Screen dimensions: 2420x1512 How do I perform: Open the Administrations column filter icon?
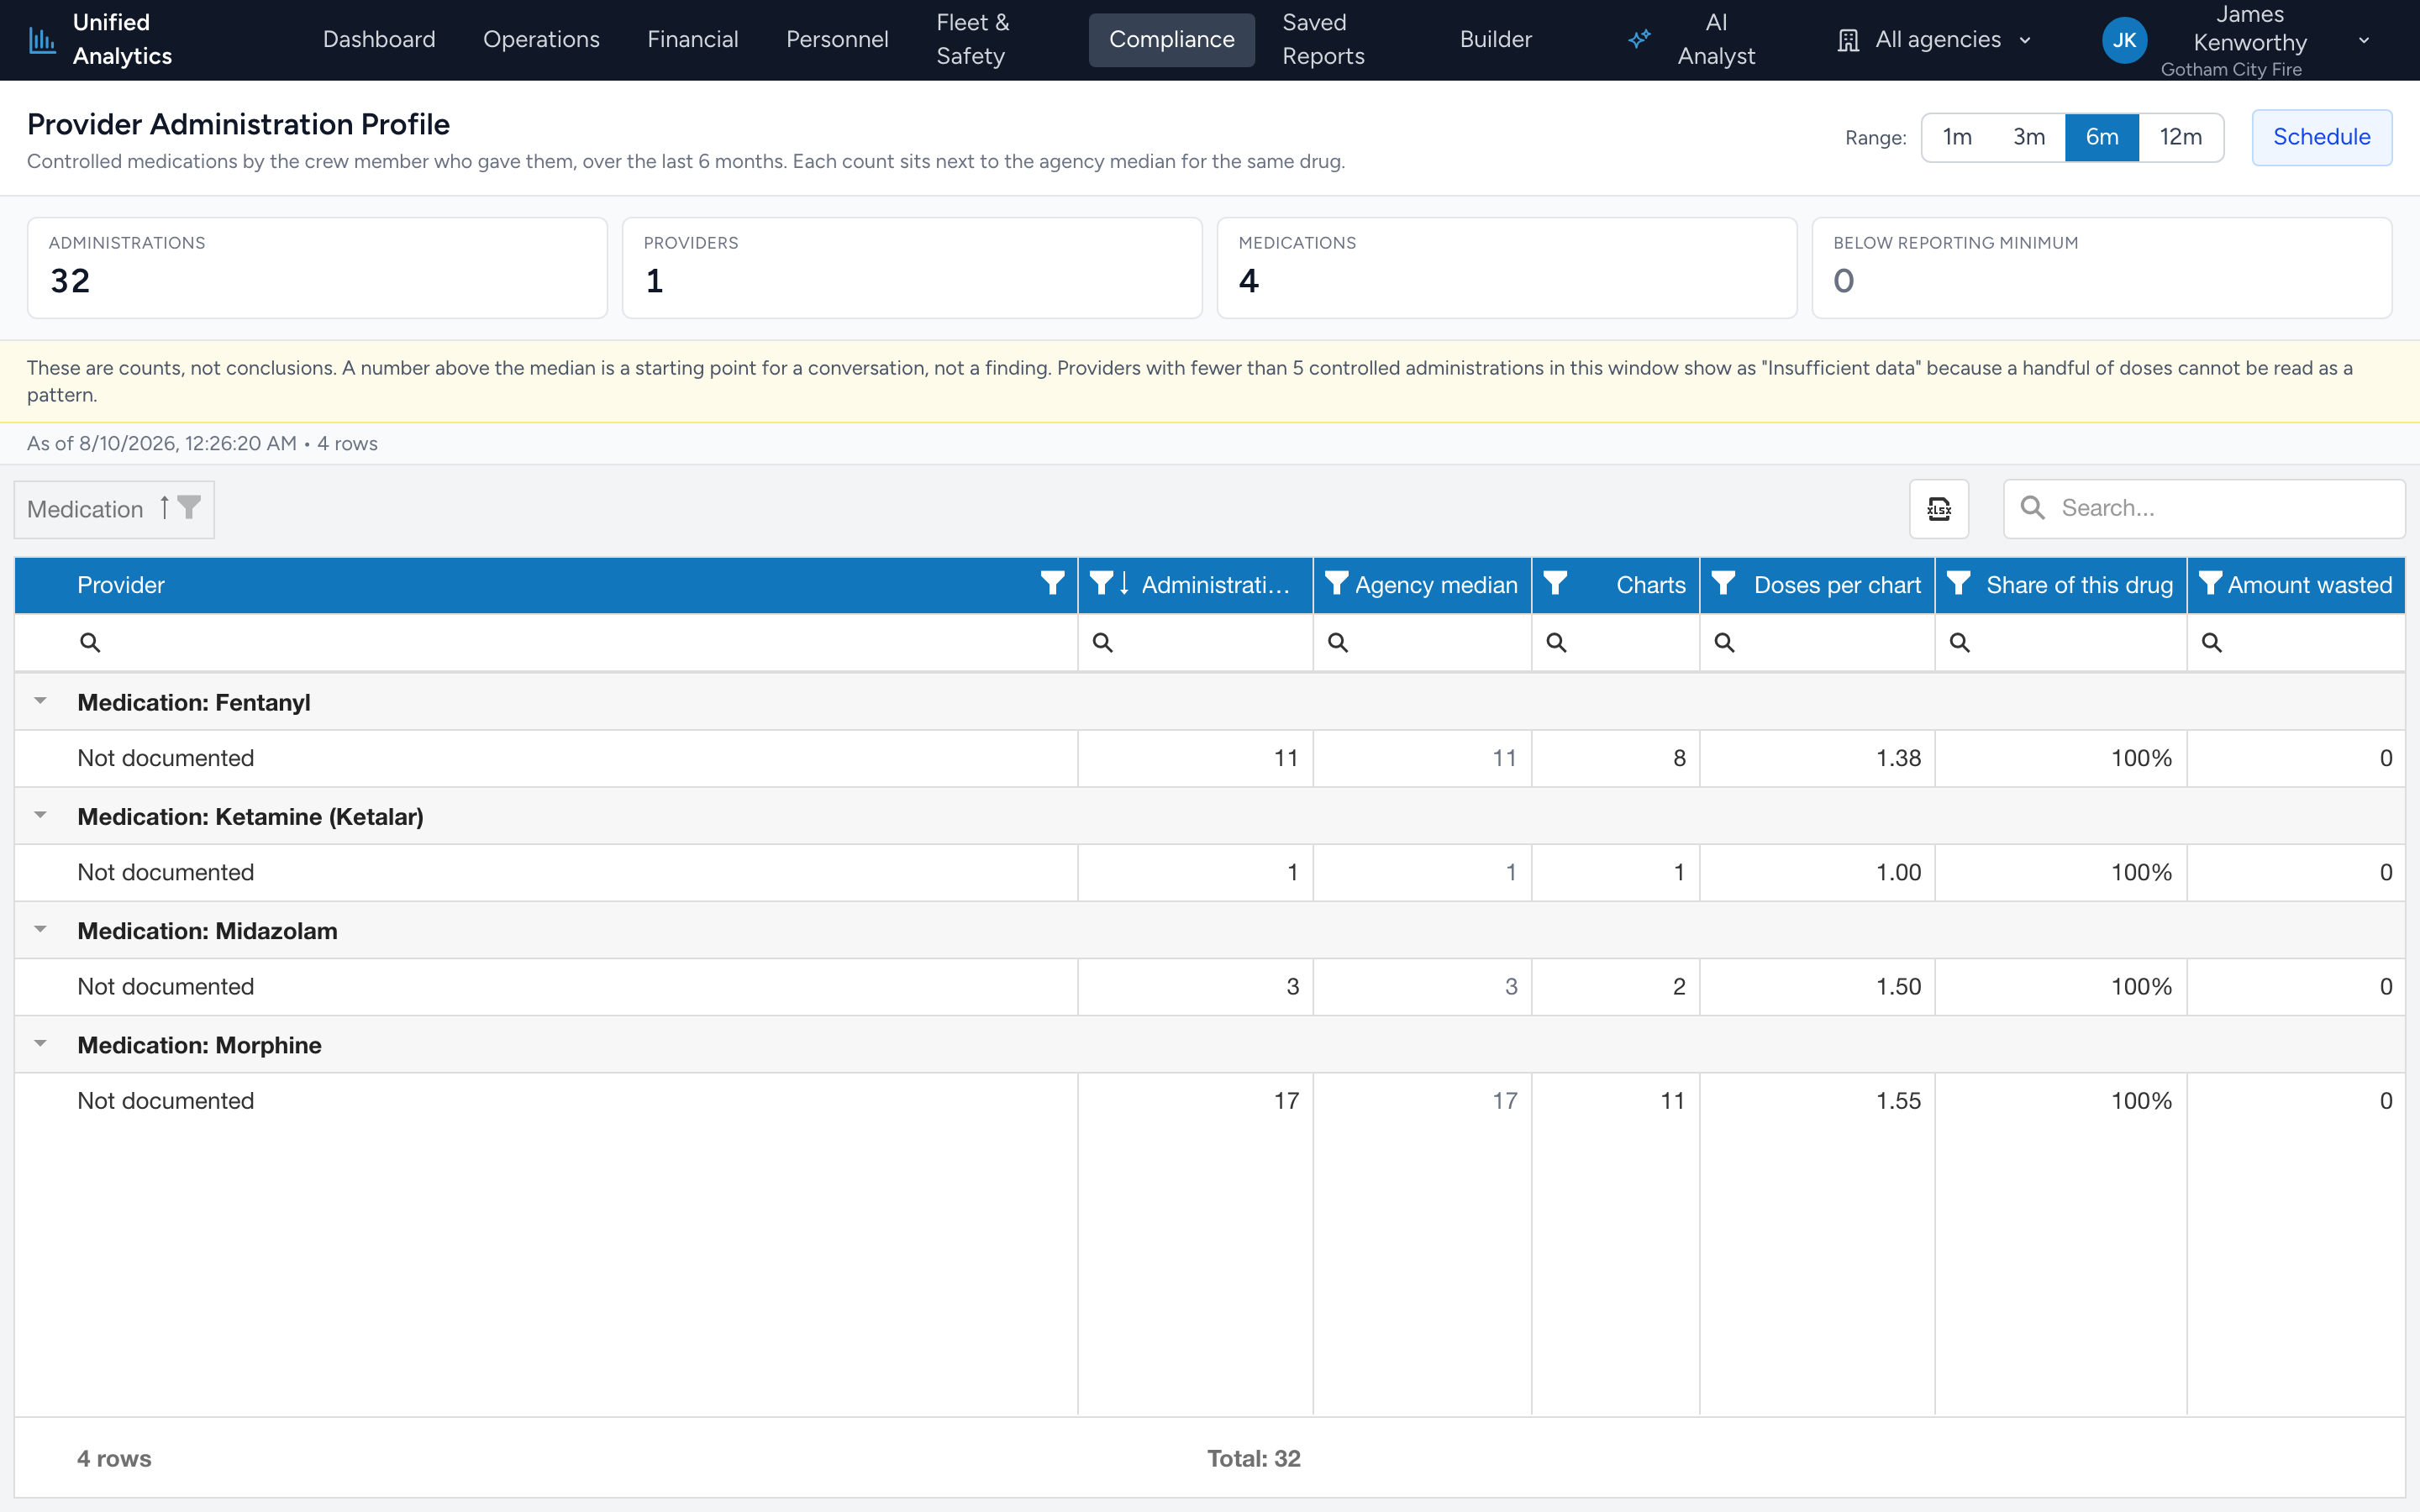pos(1101,583)
